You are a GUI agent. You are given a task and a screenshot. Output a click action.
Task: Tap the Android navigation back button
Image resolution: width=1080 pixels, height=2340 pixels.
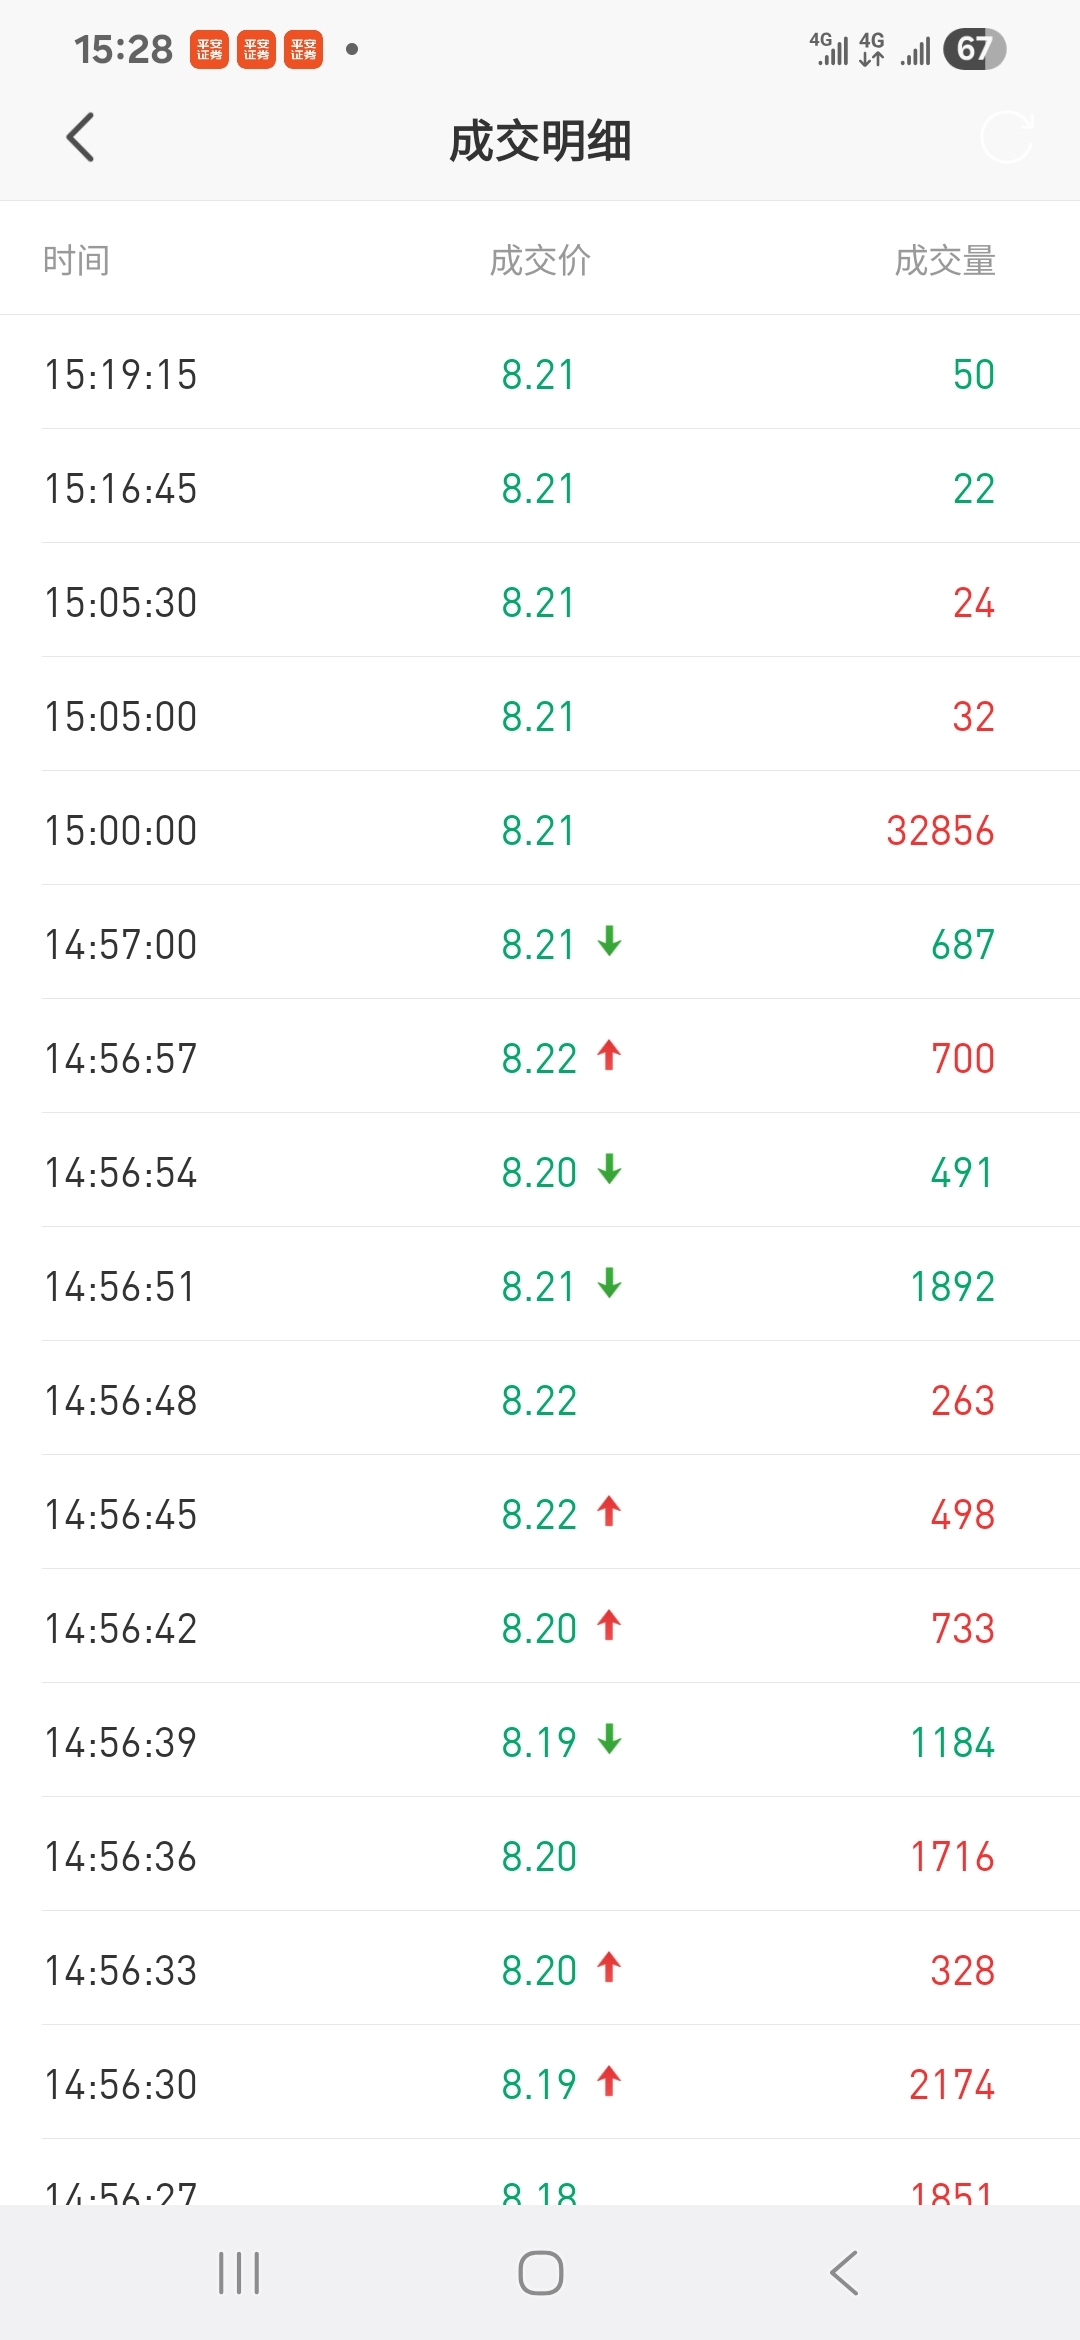pos(844,2273)
